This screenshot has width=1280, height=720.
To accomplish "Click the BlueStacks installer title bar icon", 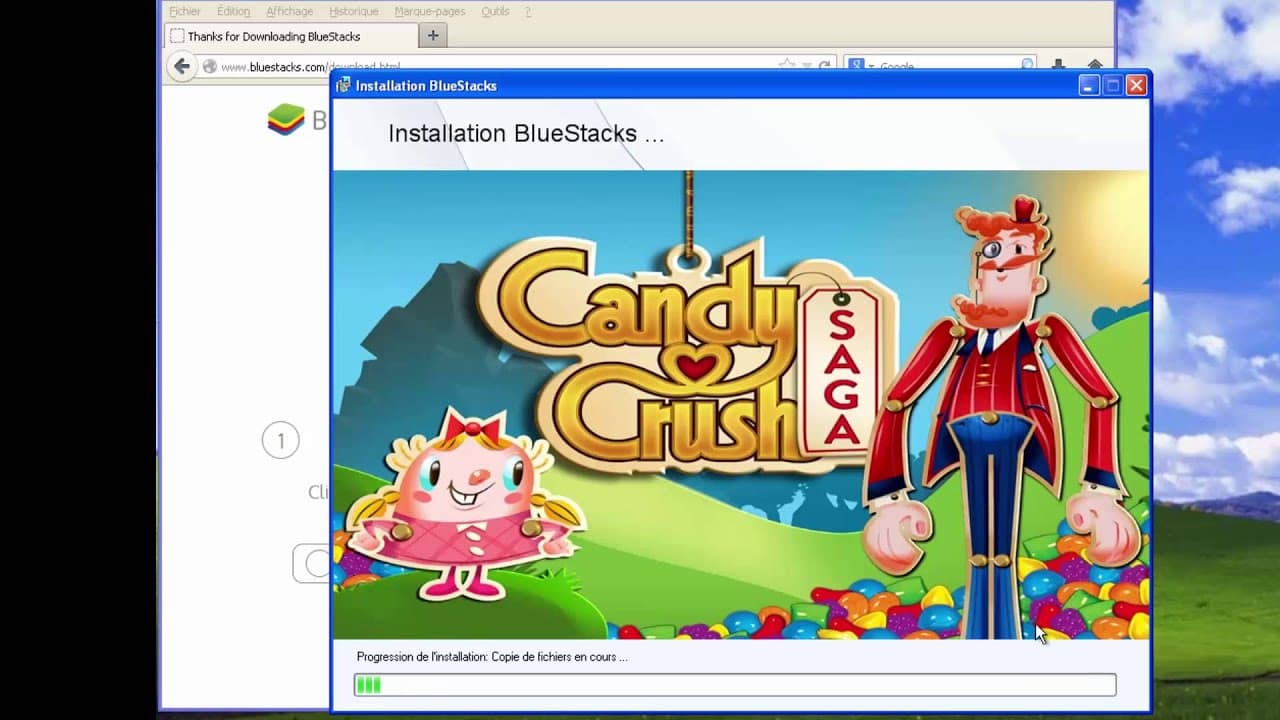I will (x=343, y=85).
